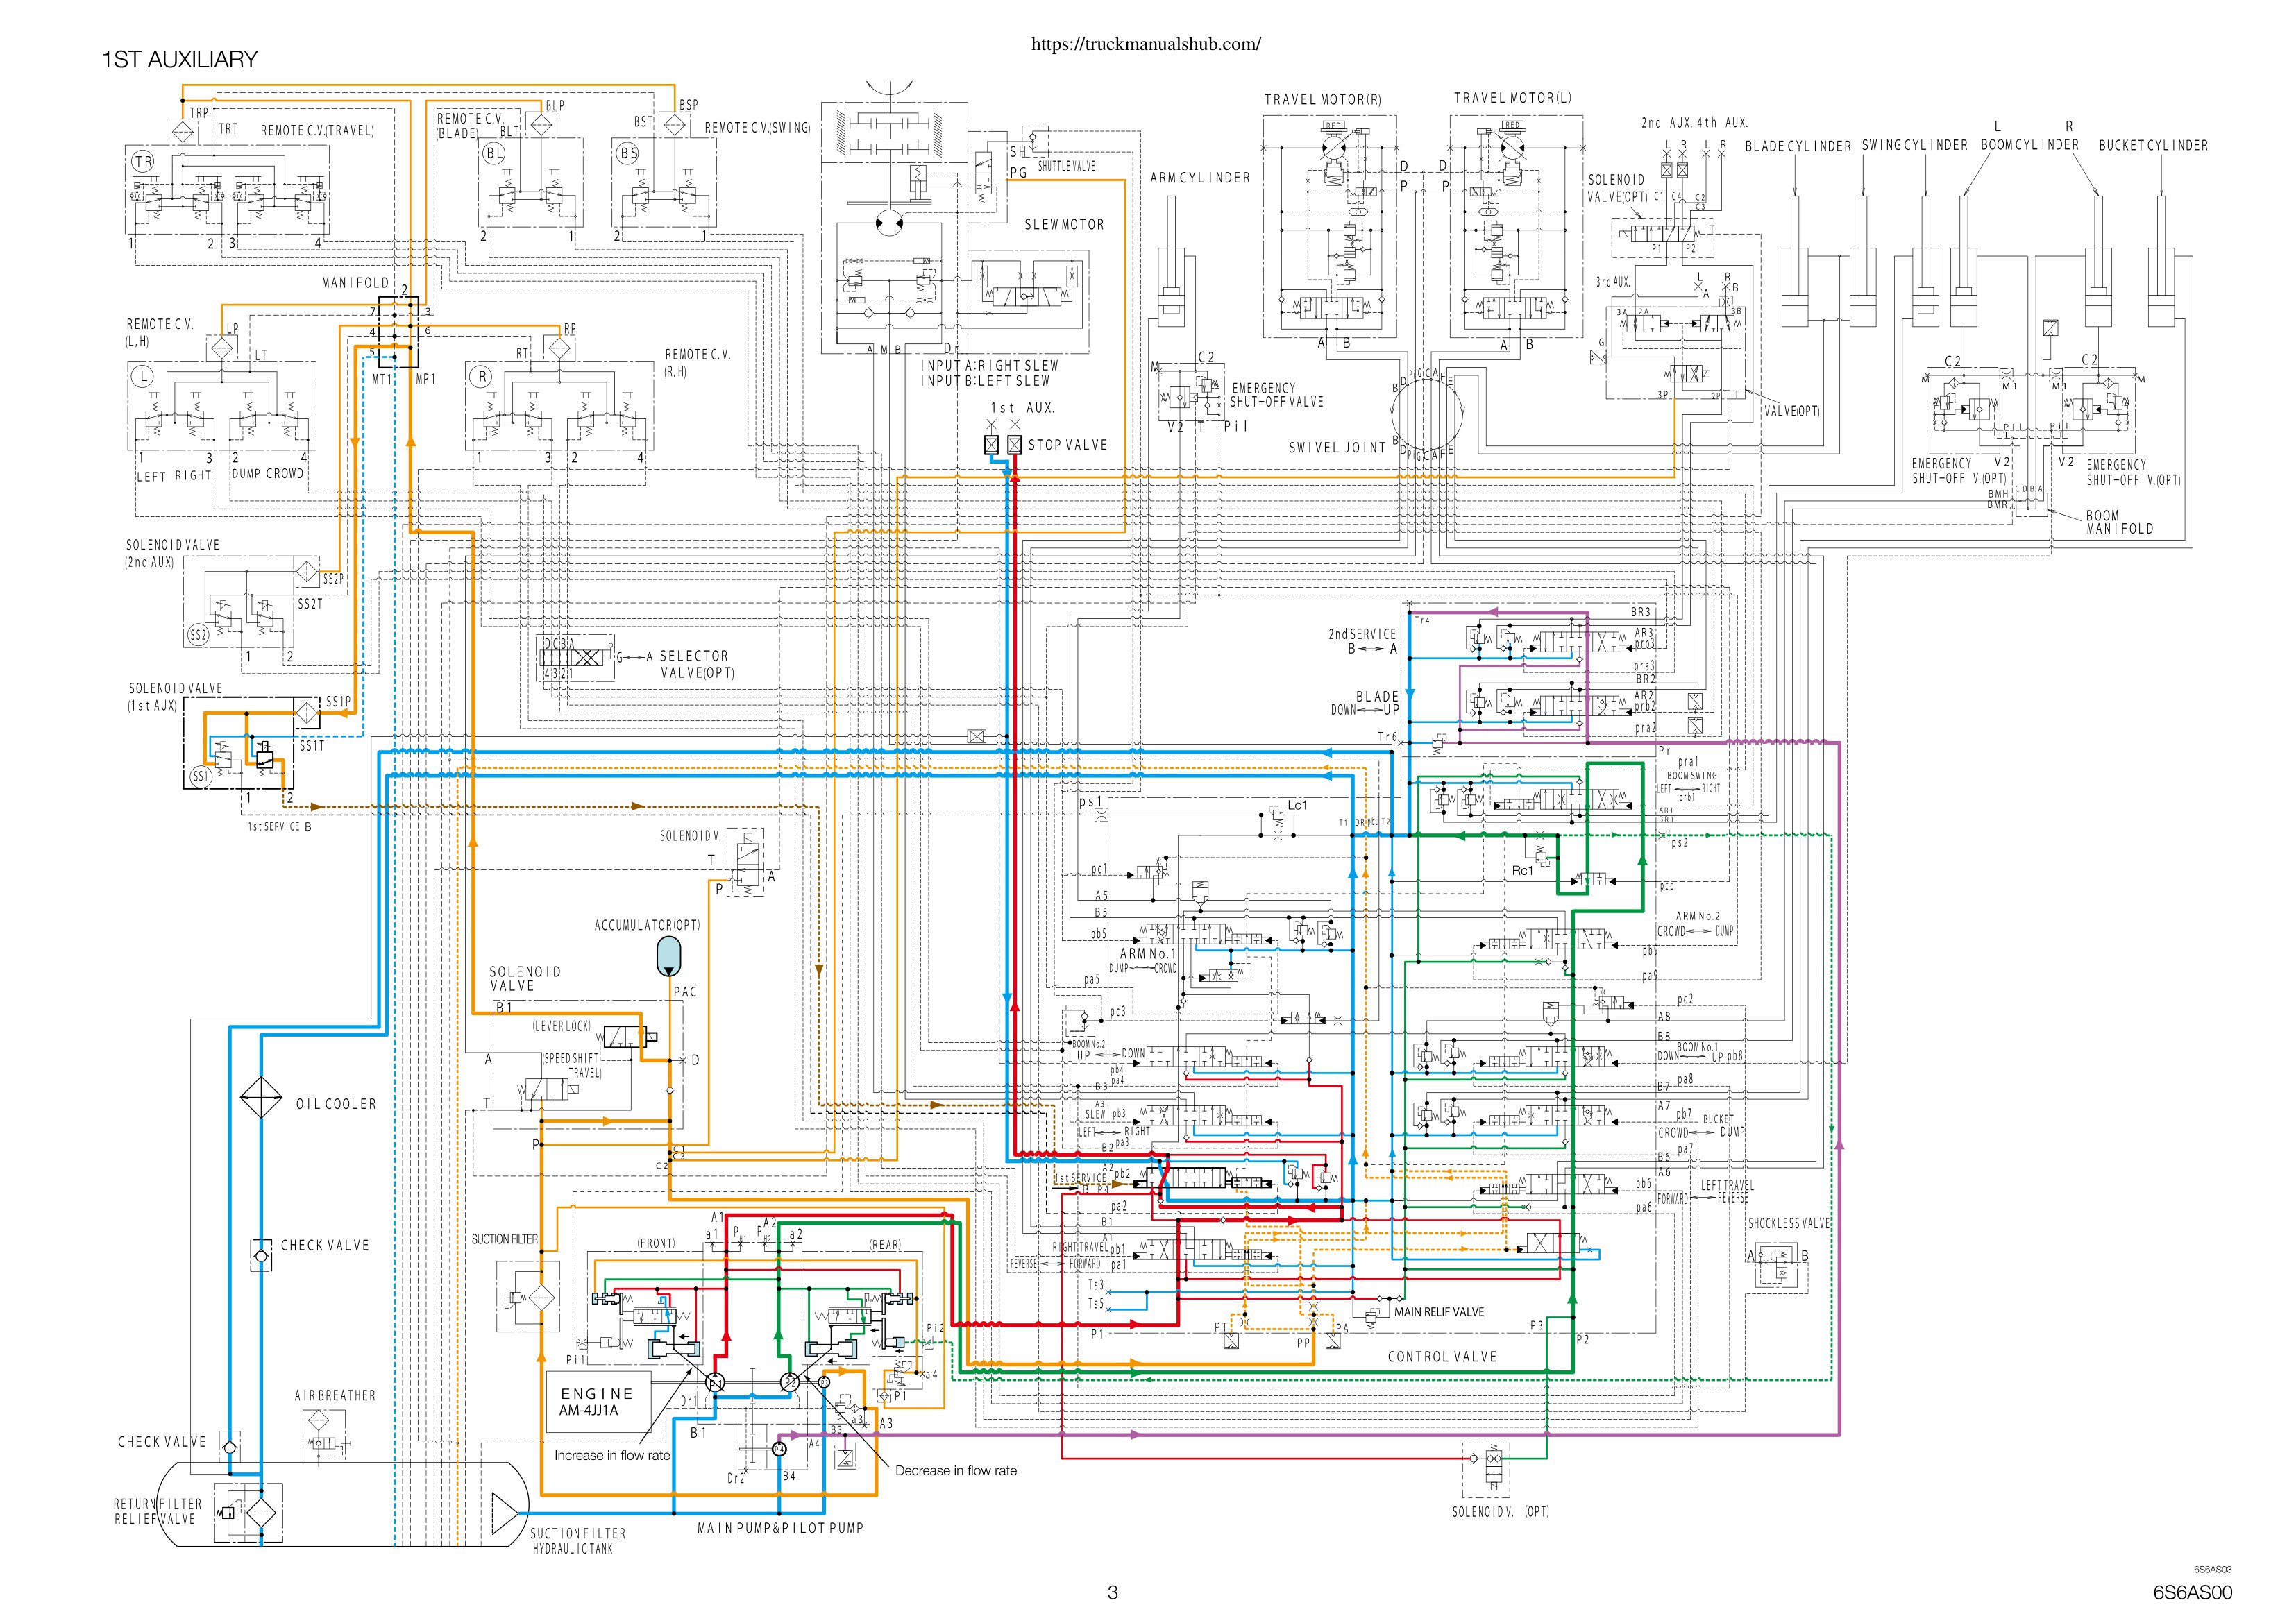Click the ENGINE AM-4JJ1A box

tap(598, 1402)
